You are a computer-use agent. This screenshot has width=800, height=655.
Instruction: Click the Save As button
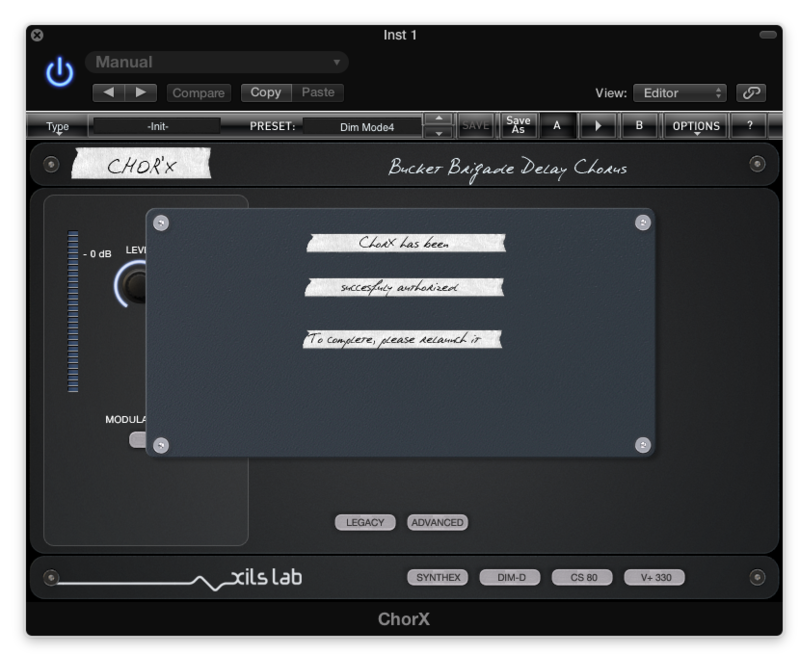tap(518, 125)
